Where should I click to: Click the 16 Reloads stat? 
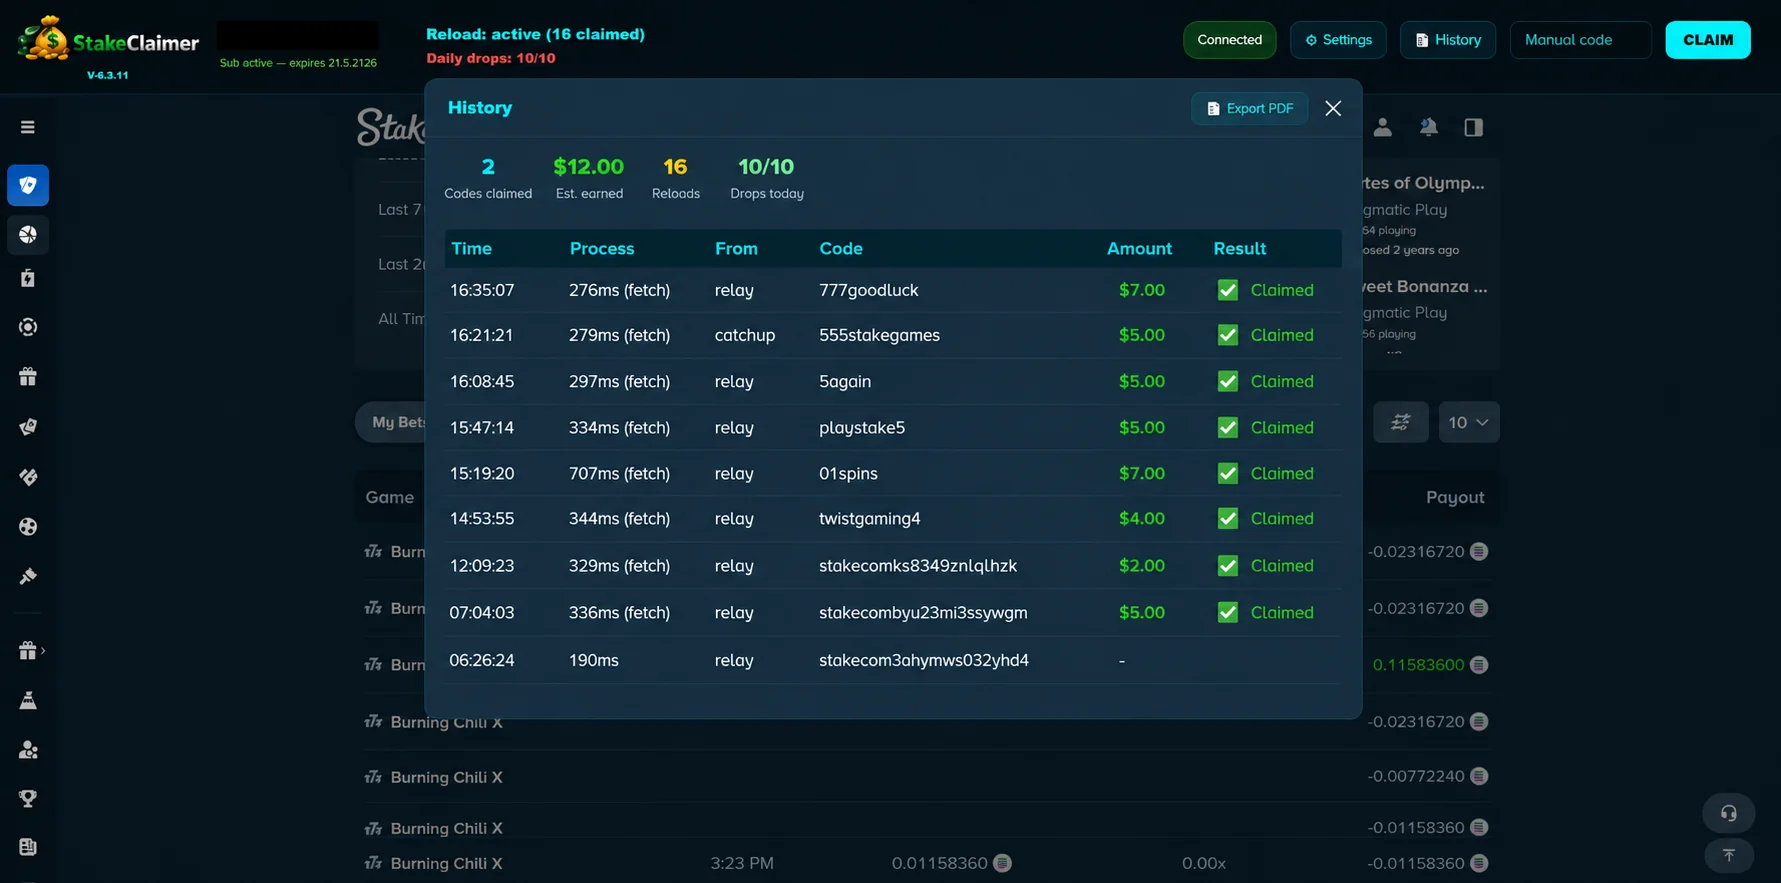tap(675, 178)
